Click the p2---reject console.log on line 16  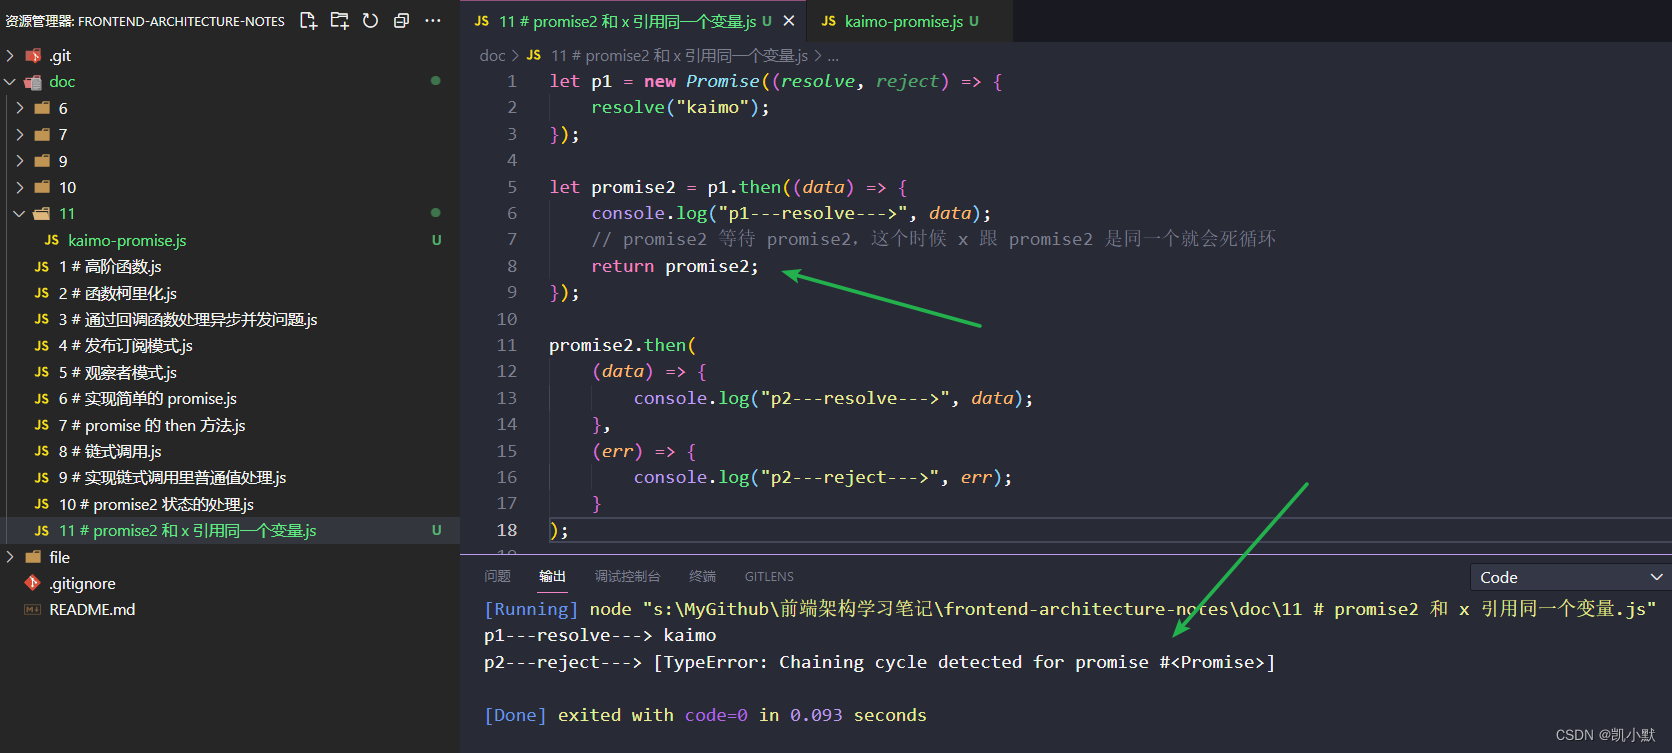(823, 477)
